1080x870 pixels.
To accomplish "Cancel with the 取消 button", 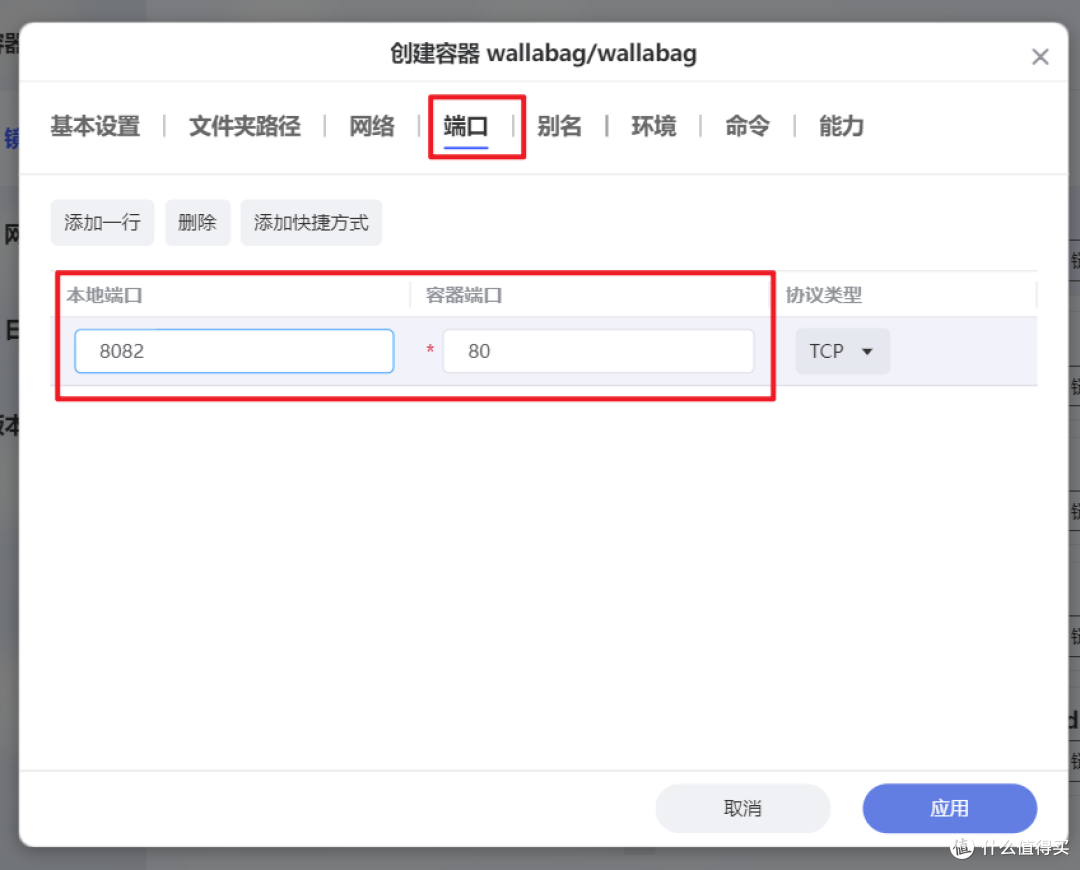I will pos(742,808).
